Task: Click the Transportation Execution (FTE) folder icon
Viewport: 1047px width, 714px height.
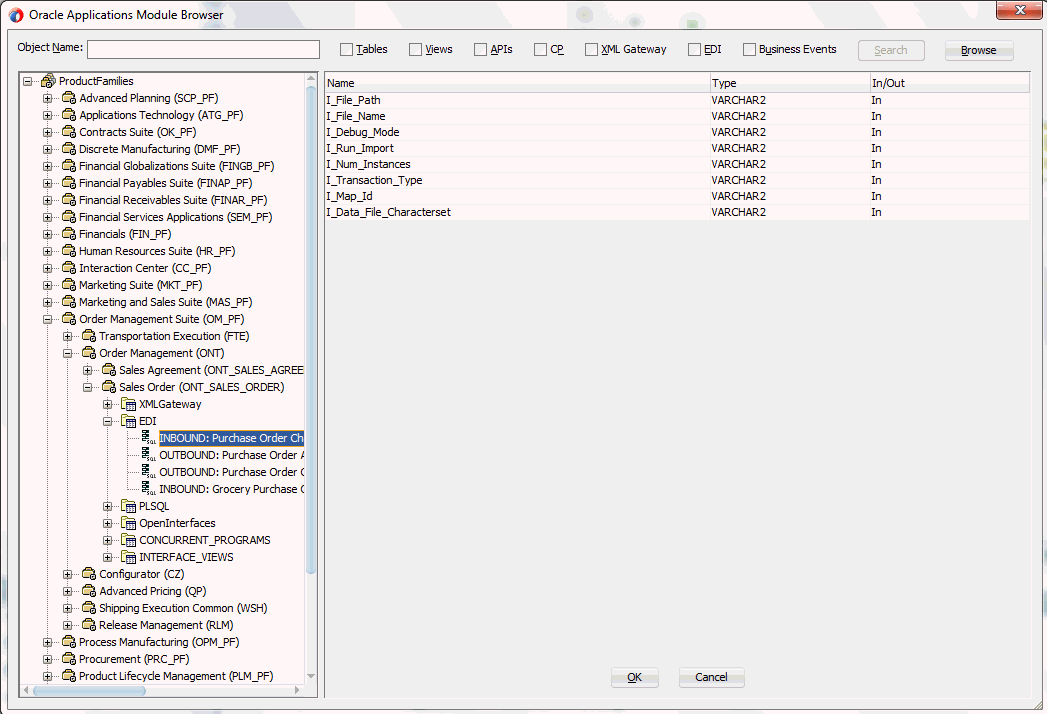Action: click(x=89, y=336)
